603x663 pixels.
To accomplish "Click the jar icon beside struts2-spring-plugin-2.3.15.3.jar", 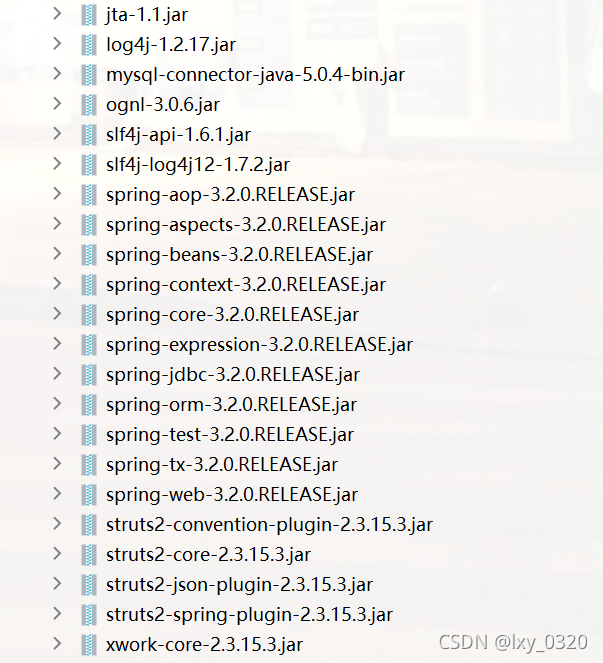I will (x=89, y=615).
